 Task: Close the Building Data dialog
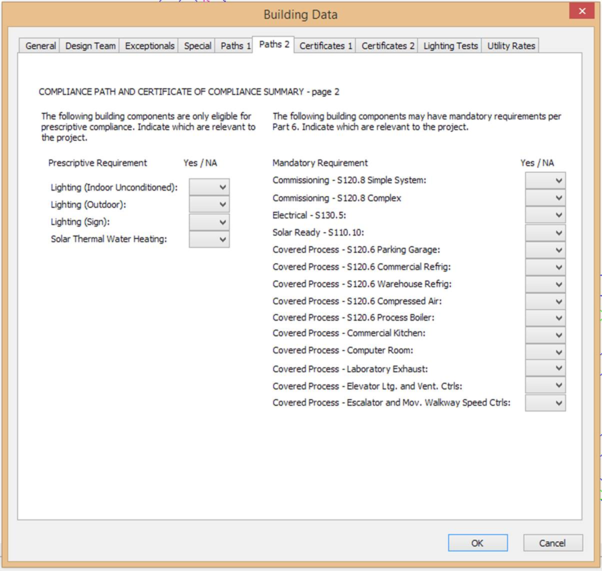(x=581, y=11)
